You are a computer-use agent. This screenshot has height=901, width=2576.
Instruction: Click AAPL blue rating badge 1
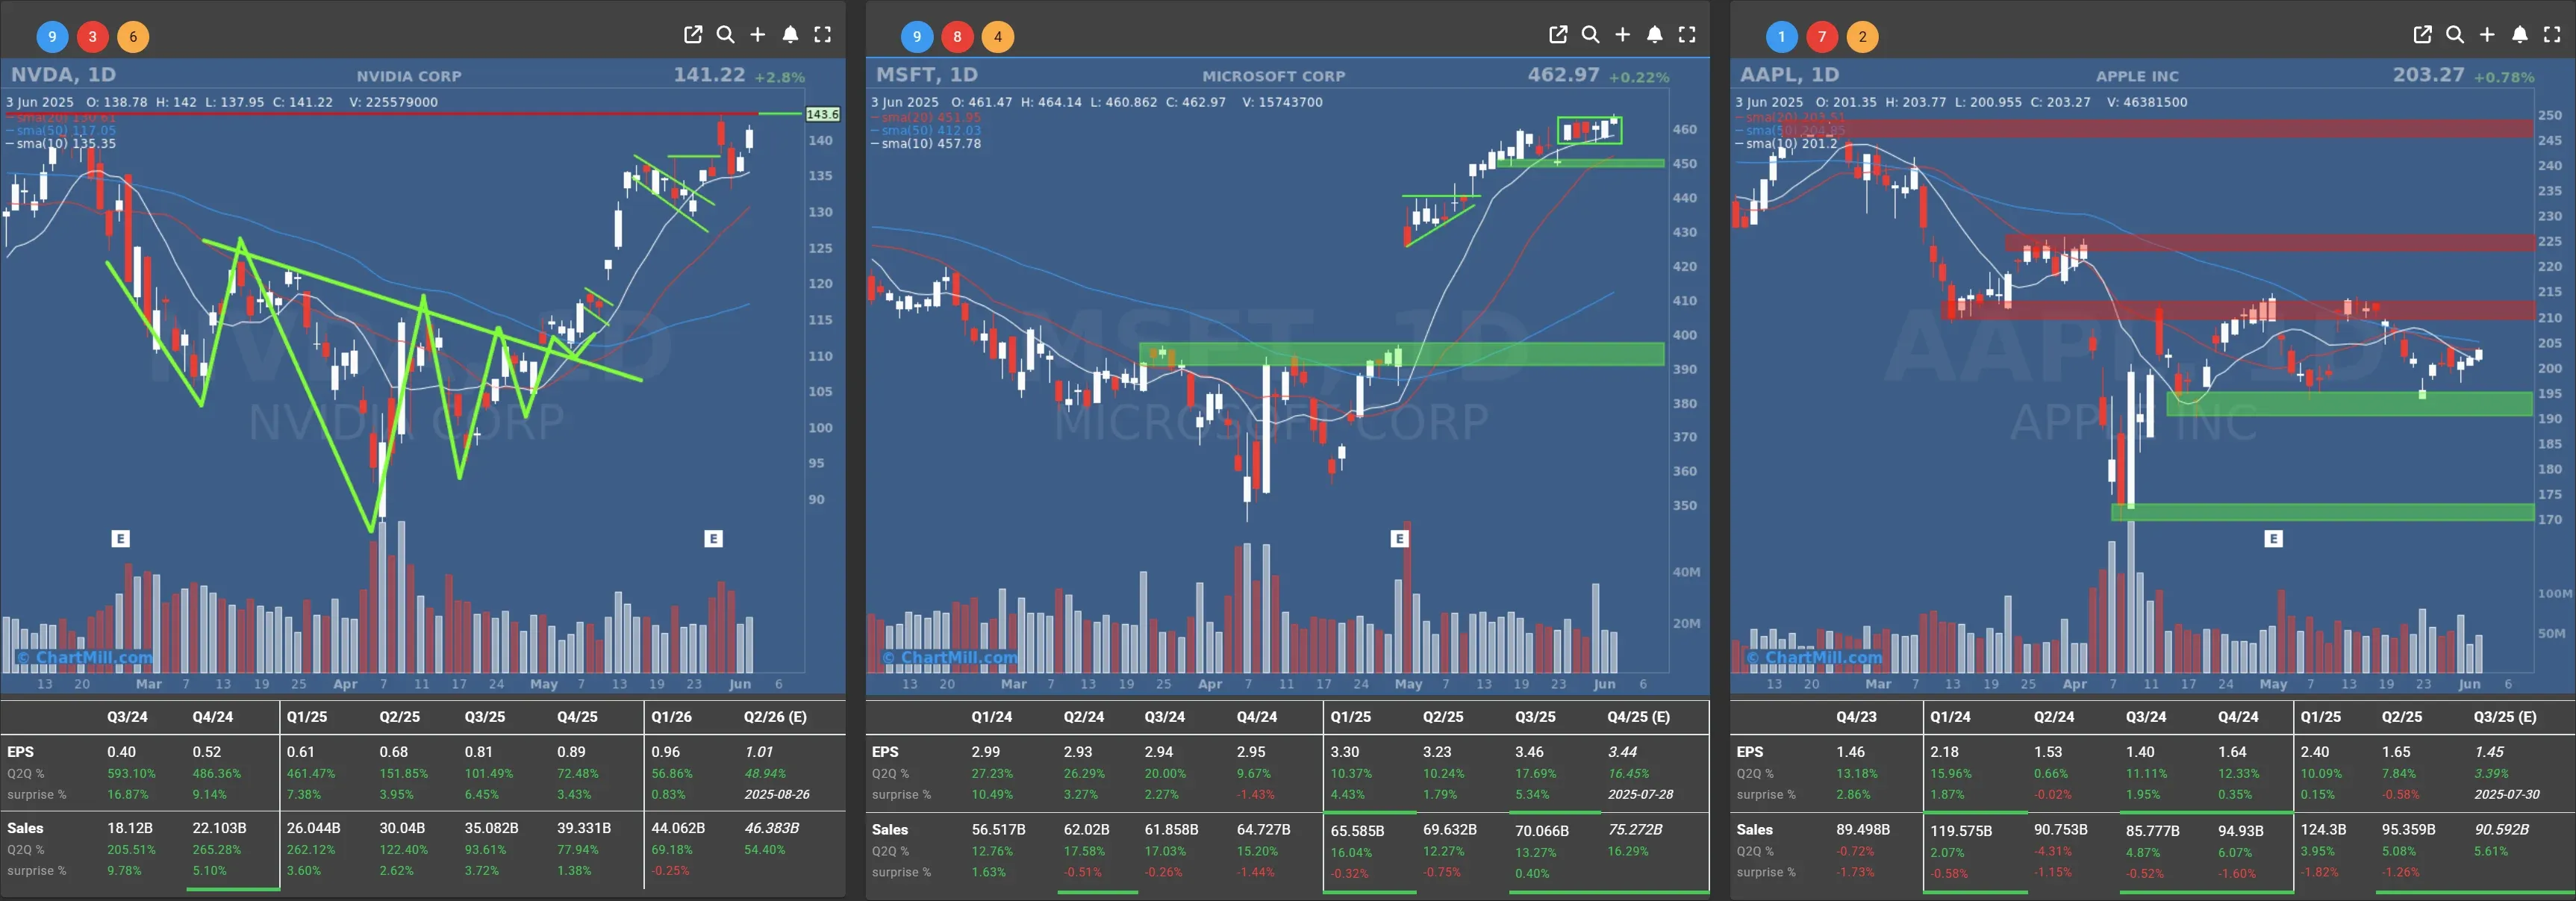pos(1781,37)
